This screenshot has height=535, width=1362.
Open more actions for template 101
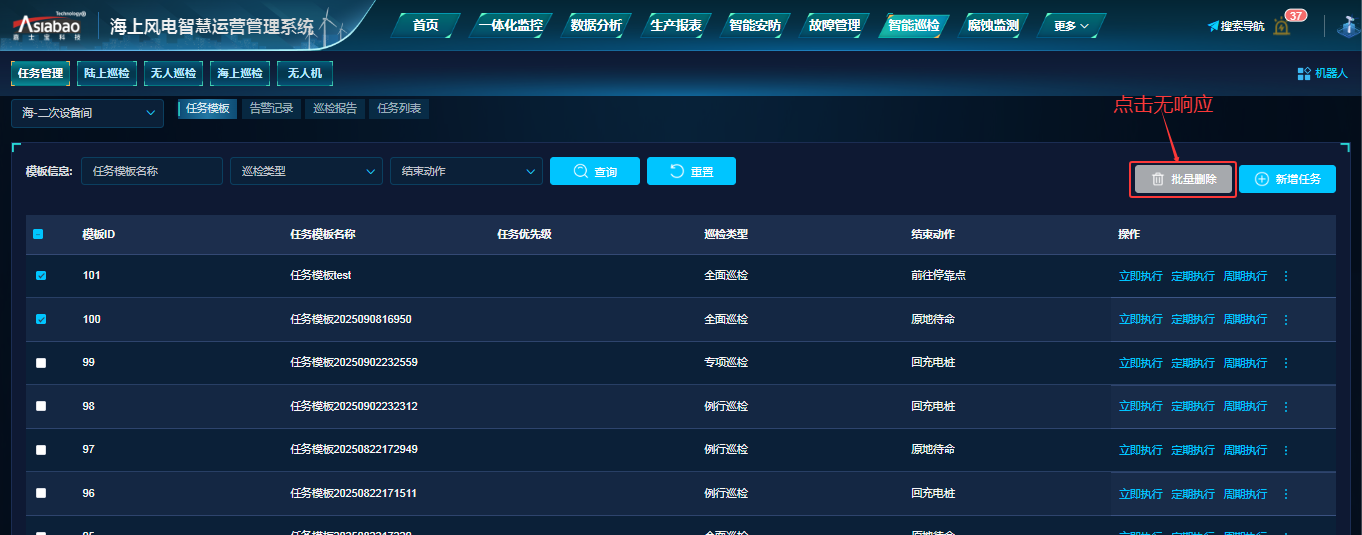pyautogui.click(x=1286, y=276)
